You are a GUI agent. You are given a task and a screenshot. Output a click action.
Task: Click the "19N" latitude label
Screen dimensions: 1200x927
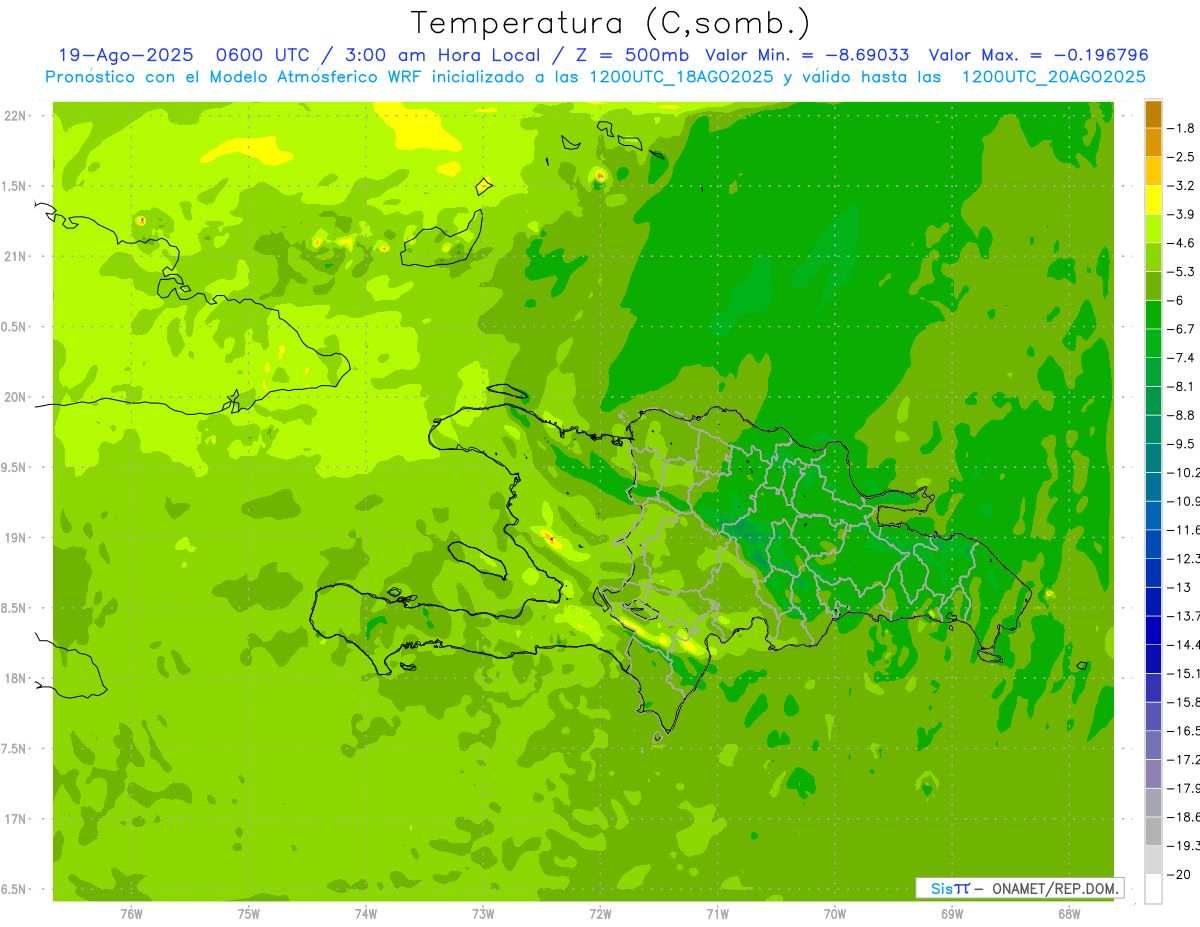[14, 538]
